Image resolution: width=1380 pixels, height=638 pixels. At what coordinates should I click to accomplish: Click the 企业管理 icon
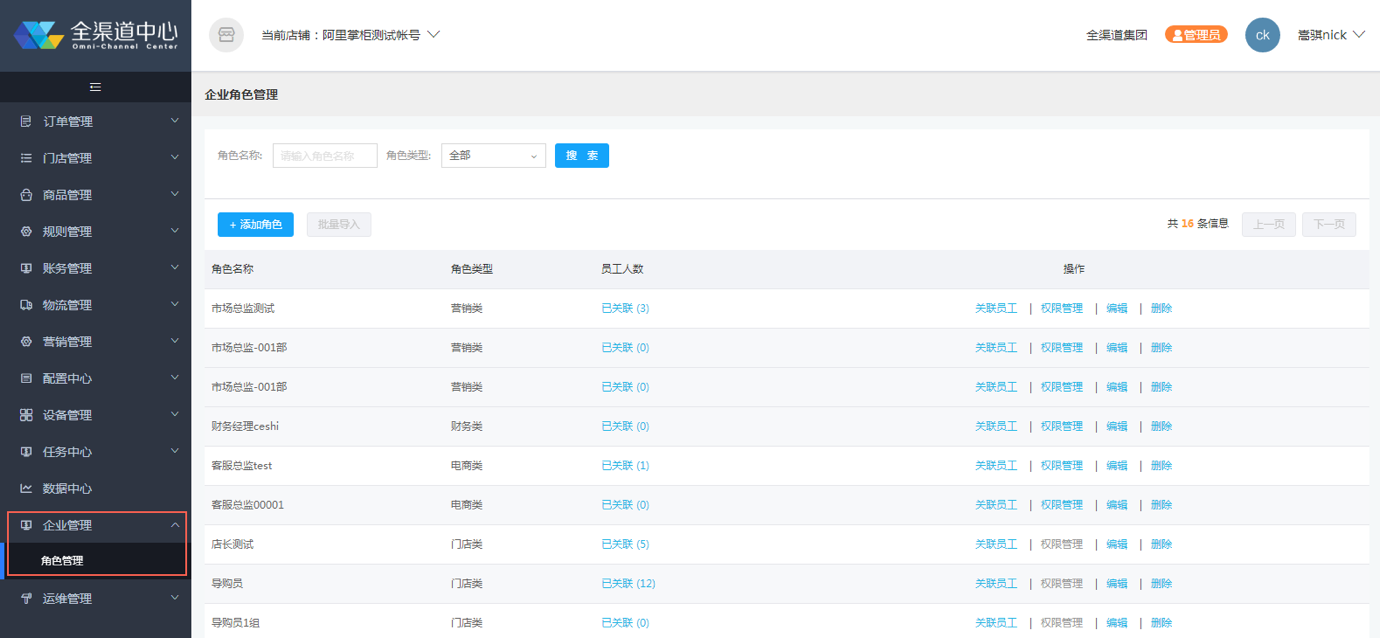click(x=27, y=525)
